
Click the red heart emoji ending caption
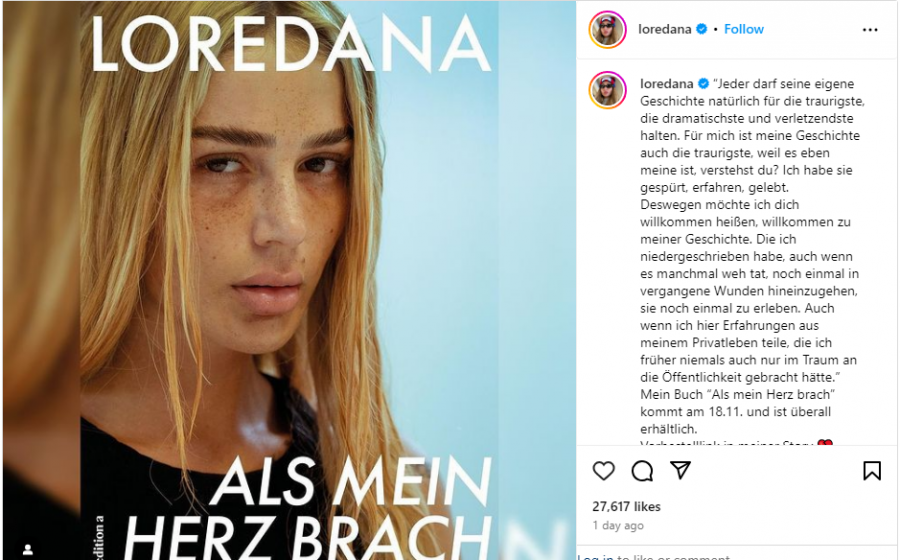coord(825,444)
